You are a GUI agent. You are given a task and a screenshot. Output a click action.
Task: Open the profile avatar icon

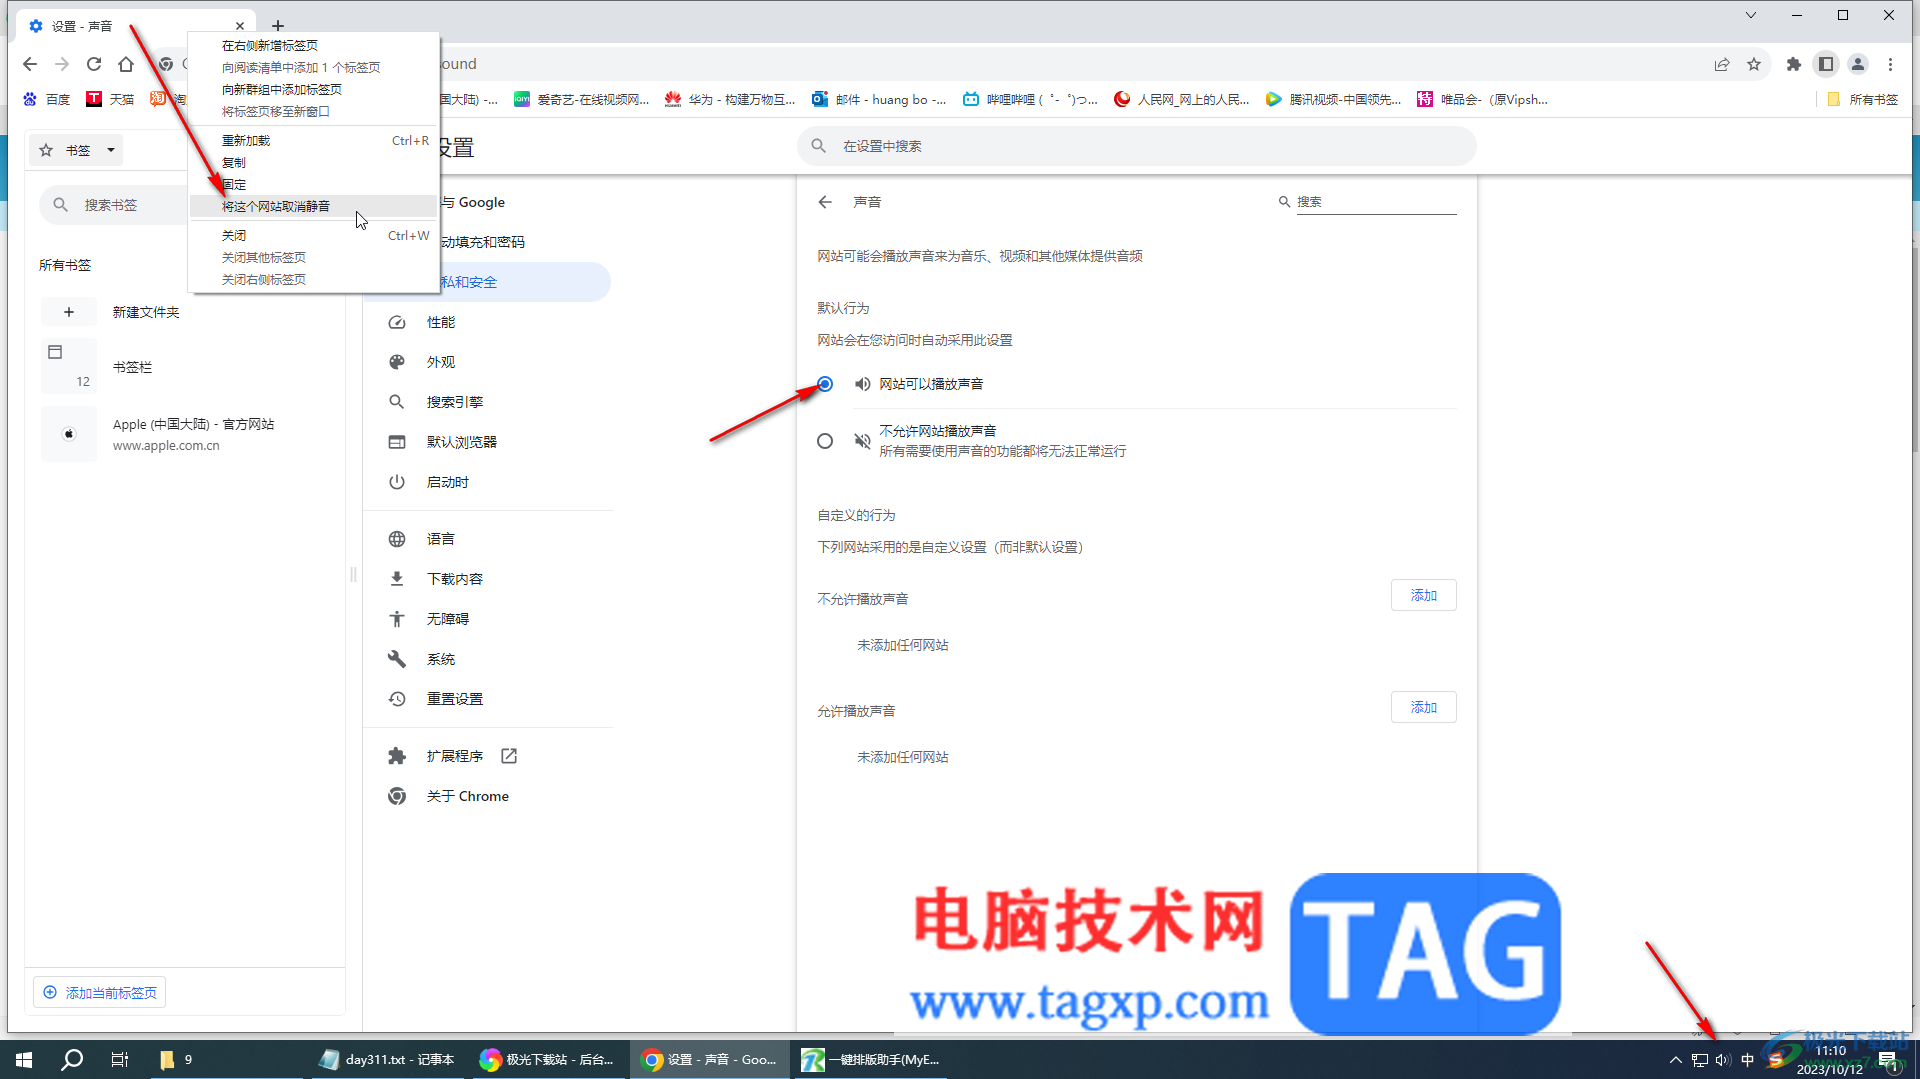[1858, 64]
